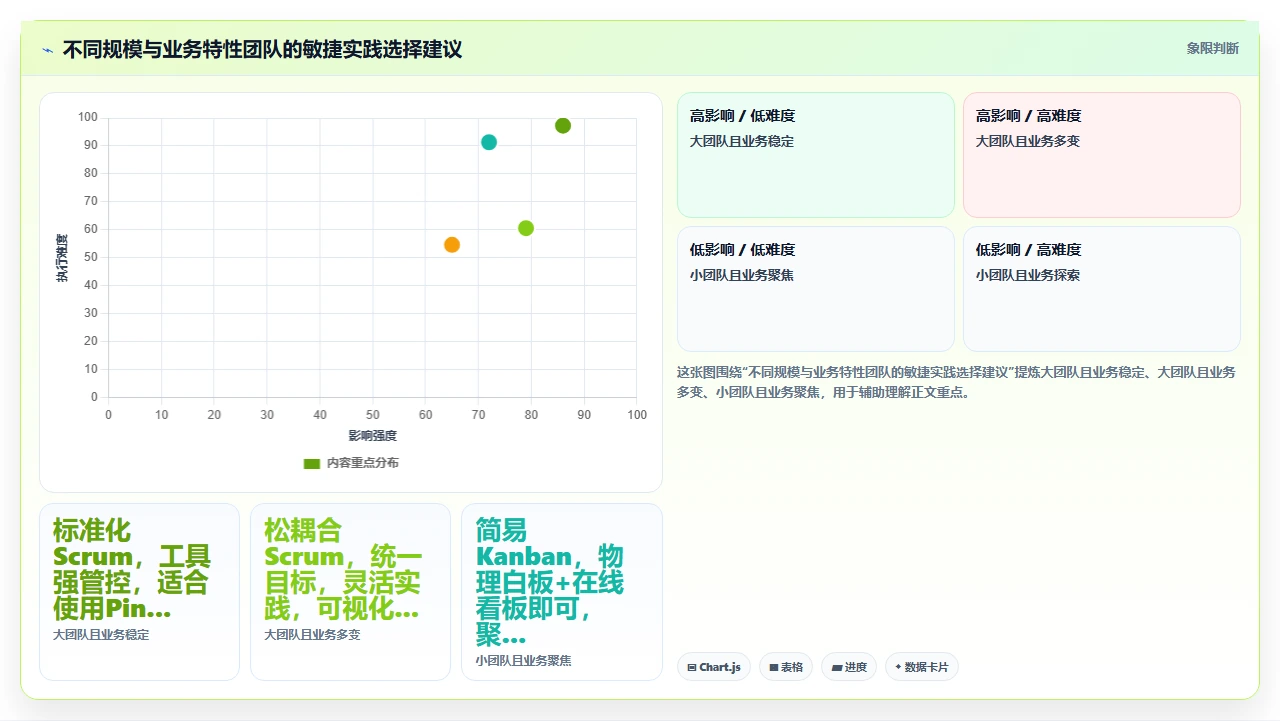Click 小团队且业务聚焦 in the quadrant card
The width and height of the screenshot is (1280, 721).
[x=742, y=275]
